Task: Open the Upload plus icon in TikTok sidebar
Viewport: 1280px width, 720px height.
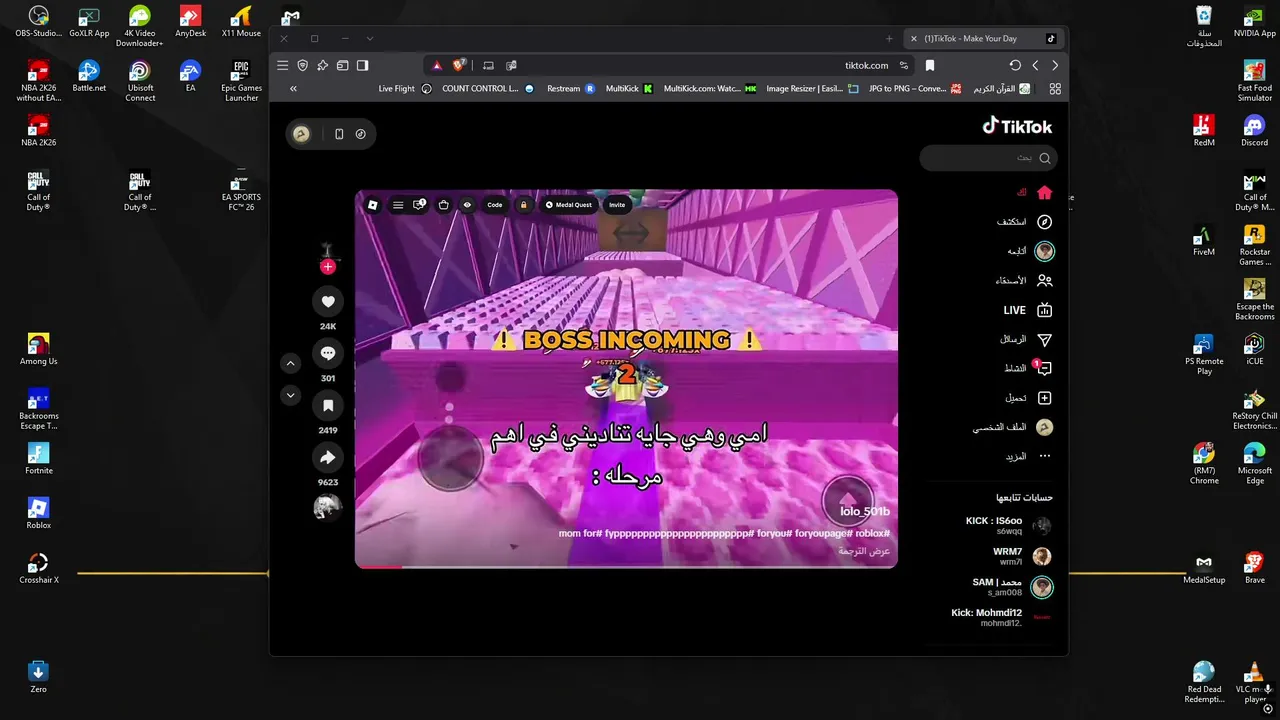Action: (x=1044, y=398)
